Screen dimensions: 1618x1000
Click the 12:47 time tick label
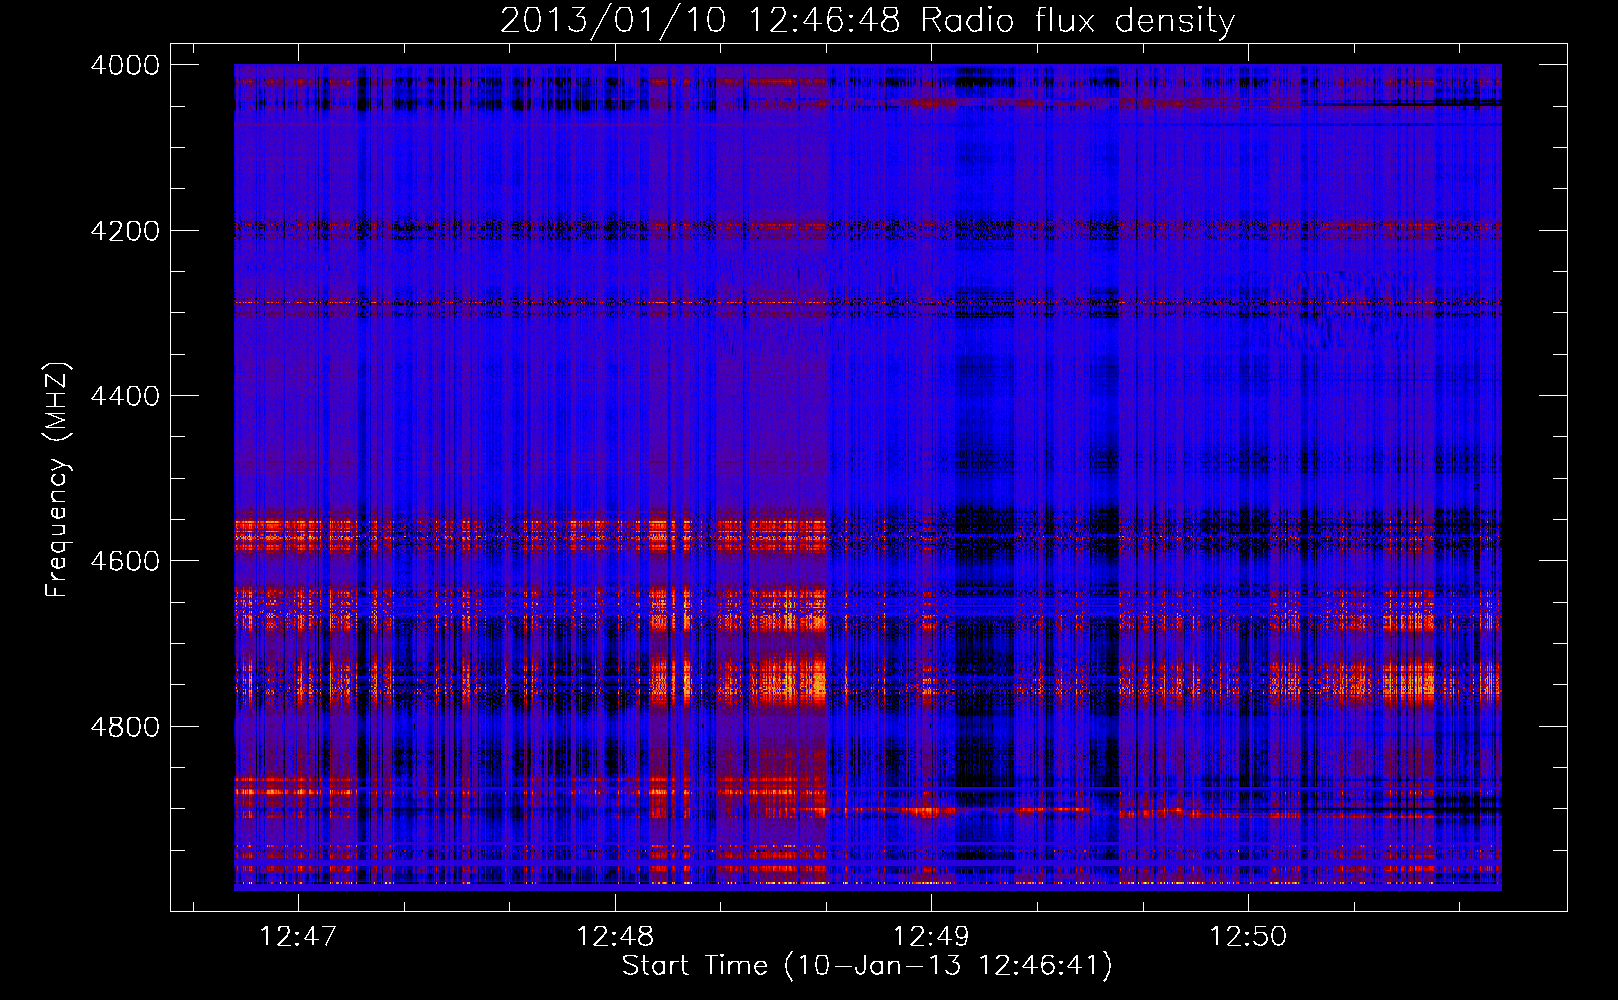point(298,937)
